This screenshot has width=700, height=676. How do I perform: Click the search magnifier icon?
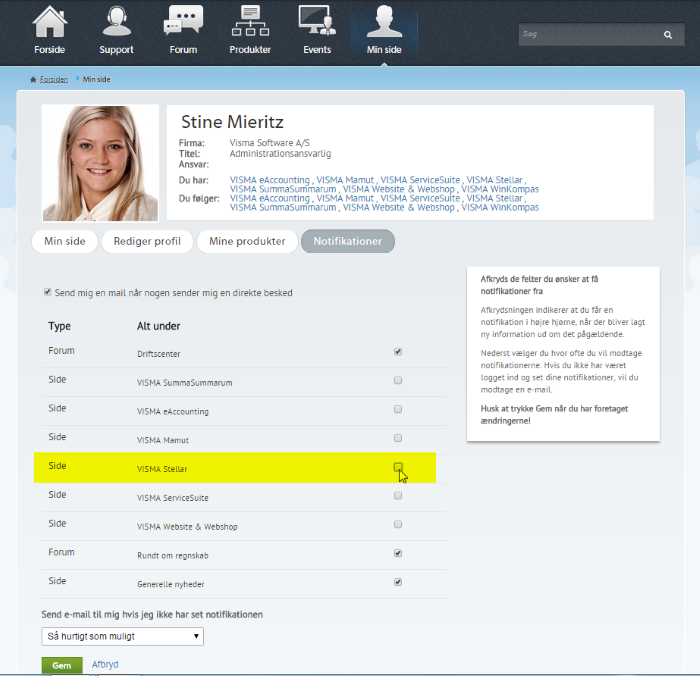click(668, 35)
